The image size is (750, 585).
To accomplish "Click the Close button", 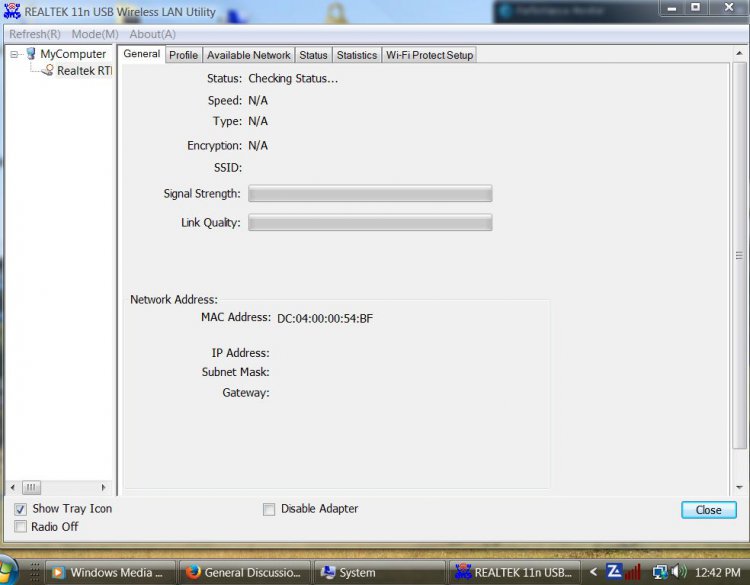I will [708, 510].
